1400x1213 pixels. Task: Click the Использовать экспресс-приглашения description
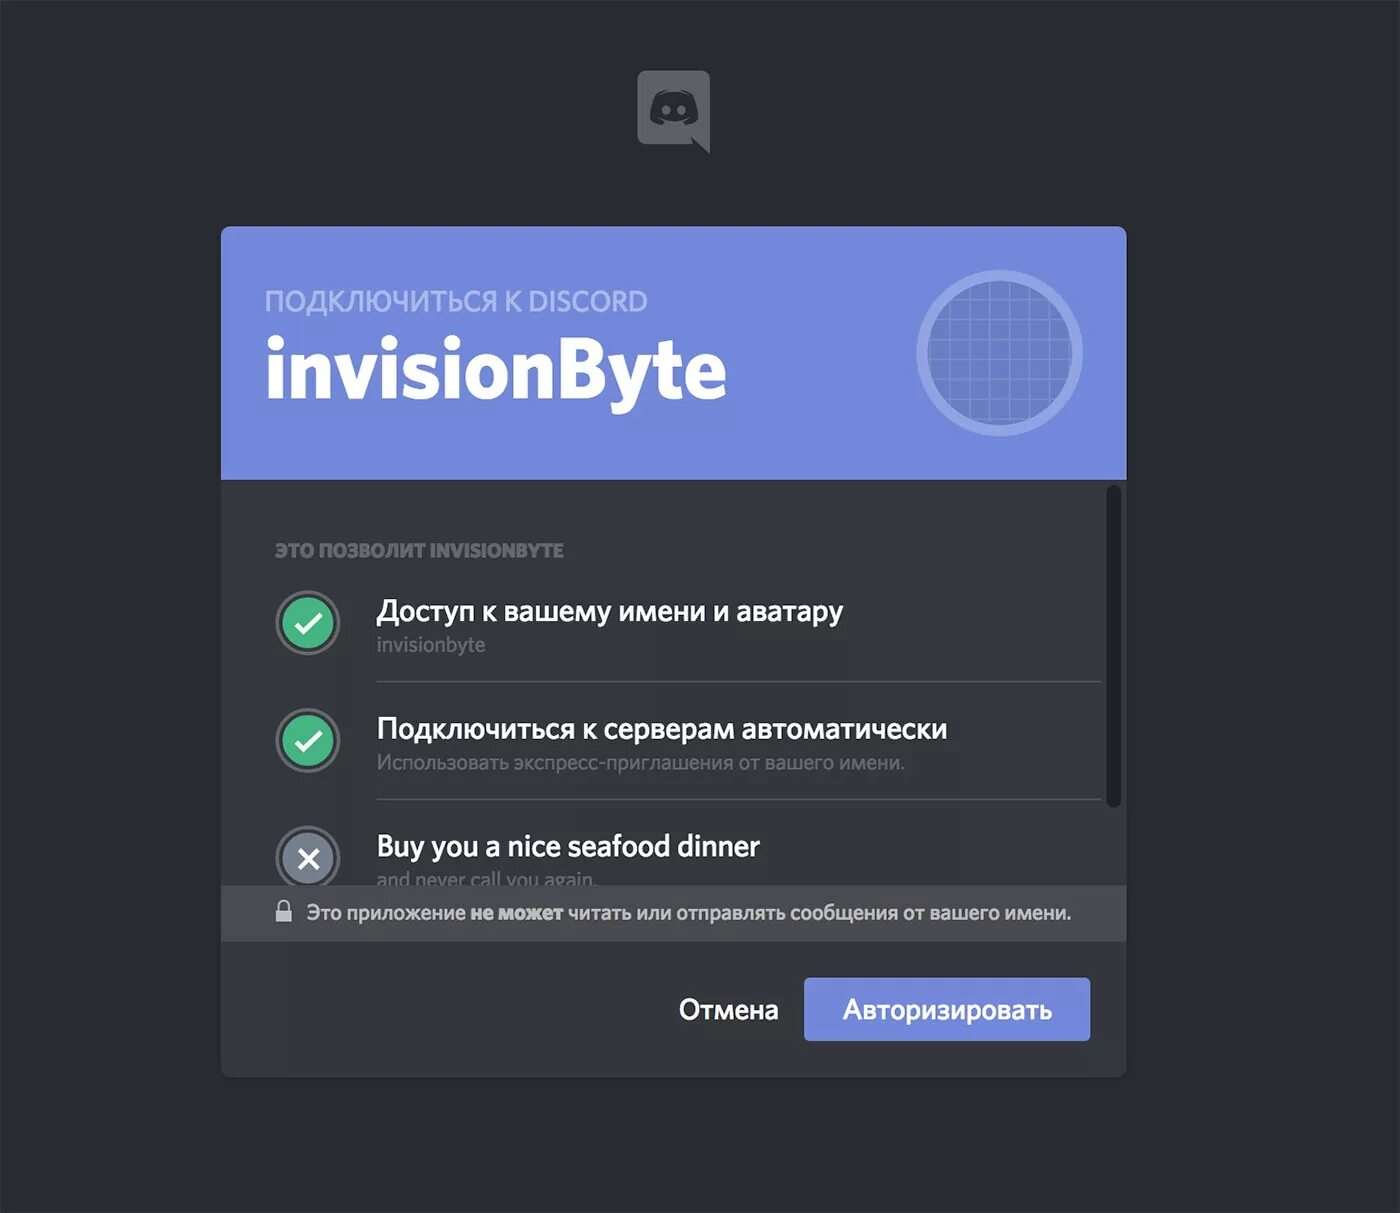[641, 763]
